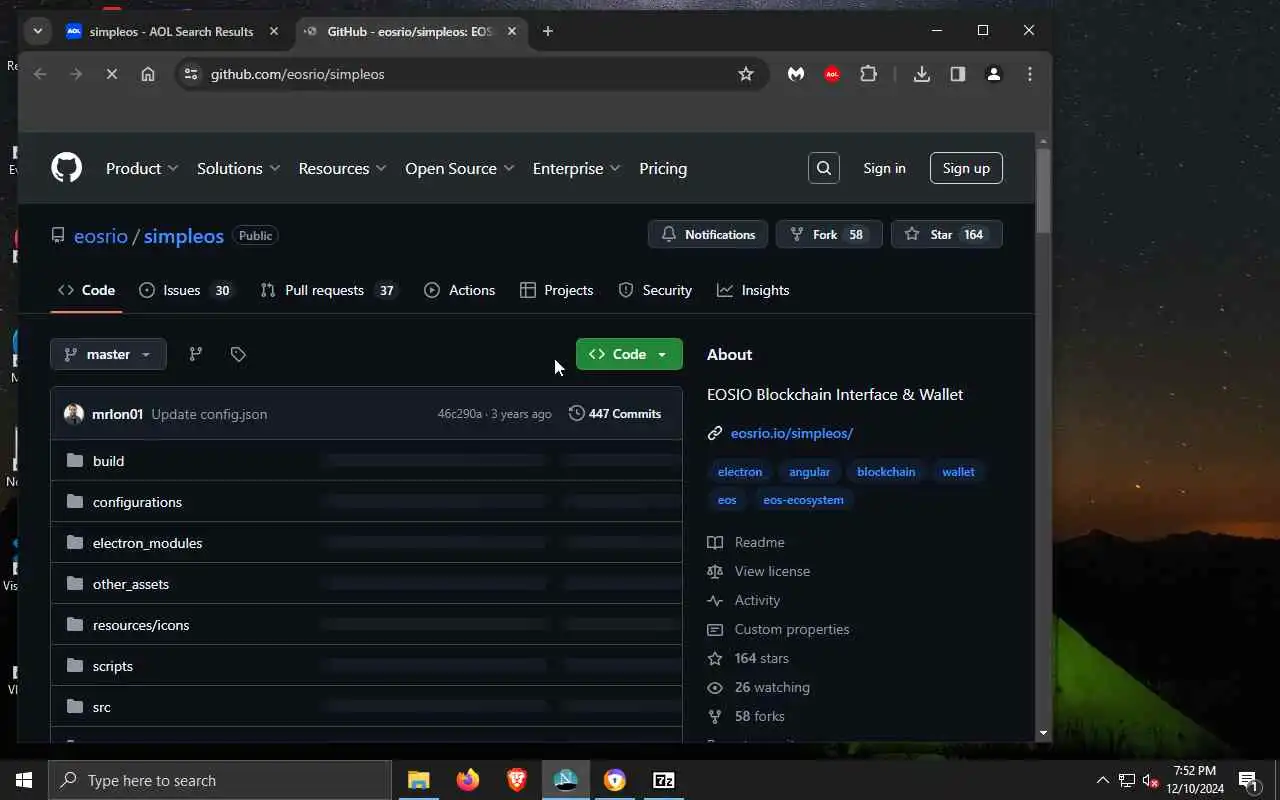The width and height of the screenshot is (1280, 800).
Task: Switch to the Issues tab
Action: coord(186,290)
